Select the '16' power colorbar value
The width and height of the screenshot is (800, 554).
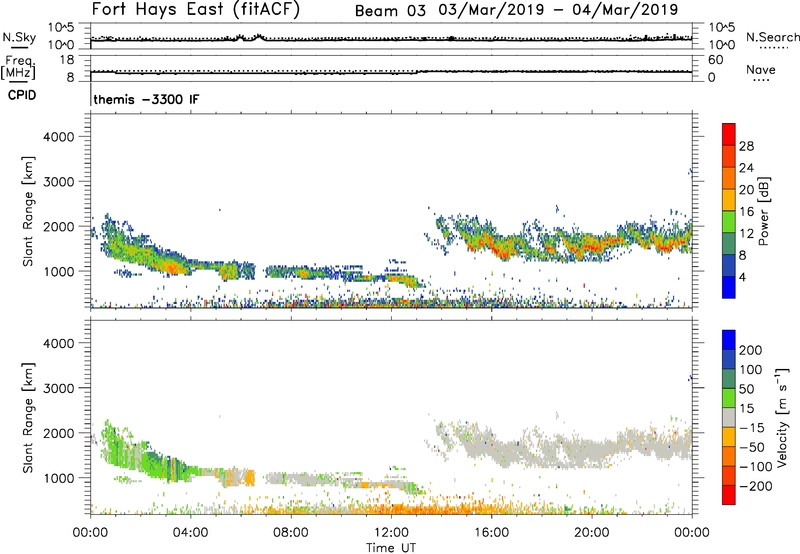coord(746,212)
